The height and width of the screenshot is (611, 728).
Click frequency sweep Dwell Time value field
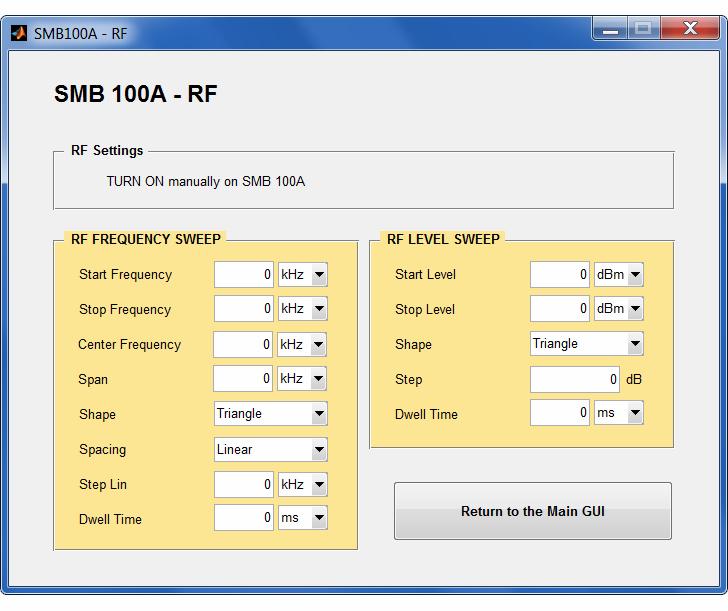244,518
